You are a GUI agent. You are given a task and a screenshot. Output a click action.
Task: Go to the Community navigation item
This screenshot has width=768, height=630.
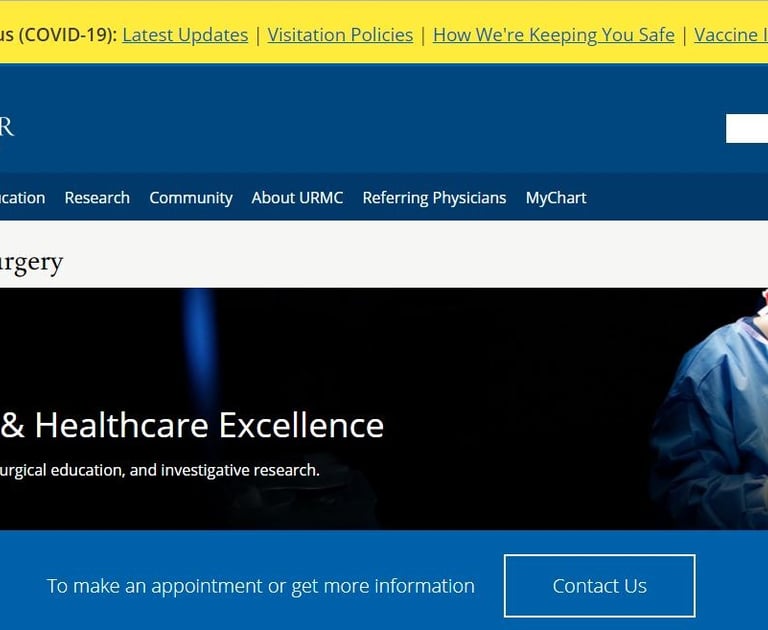(191, 198)
